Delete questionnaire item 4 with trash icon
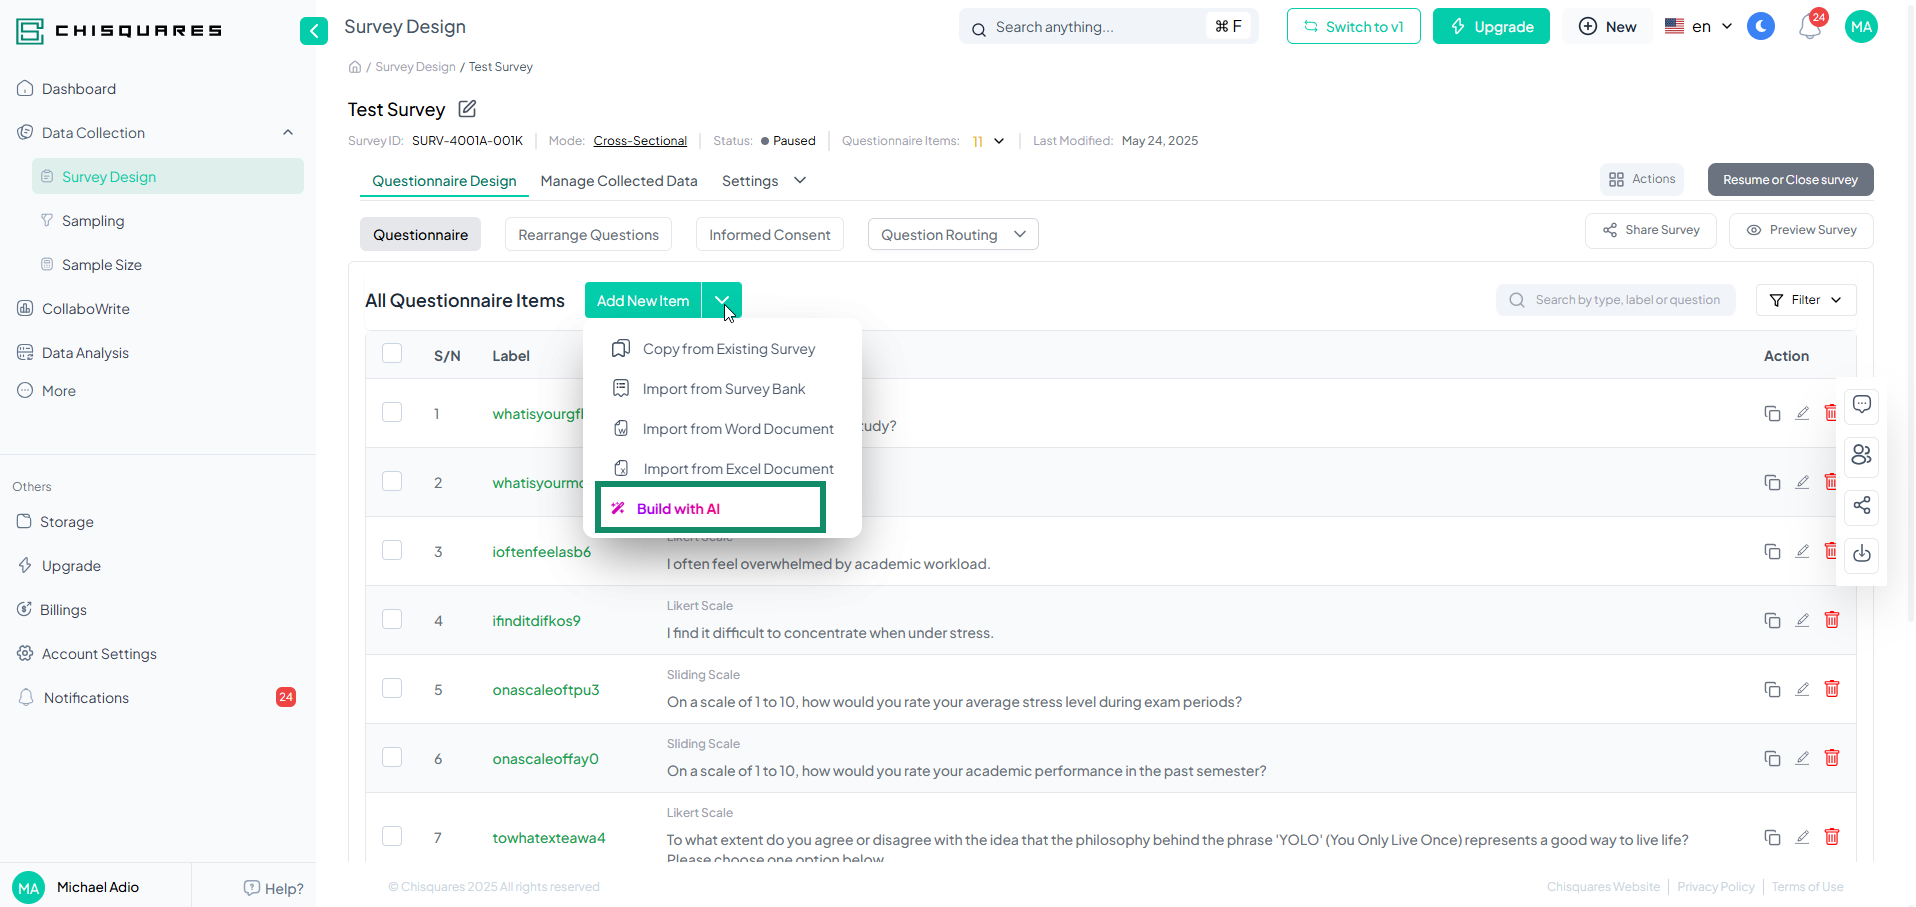The height and width of the screenshot is (907, 1916). tap(1831, 620)
